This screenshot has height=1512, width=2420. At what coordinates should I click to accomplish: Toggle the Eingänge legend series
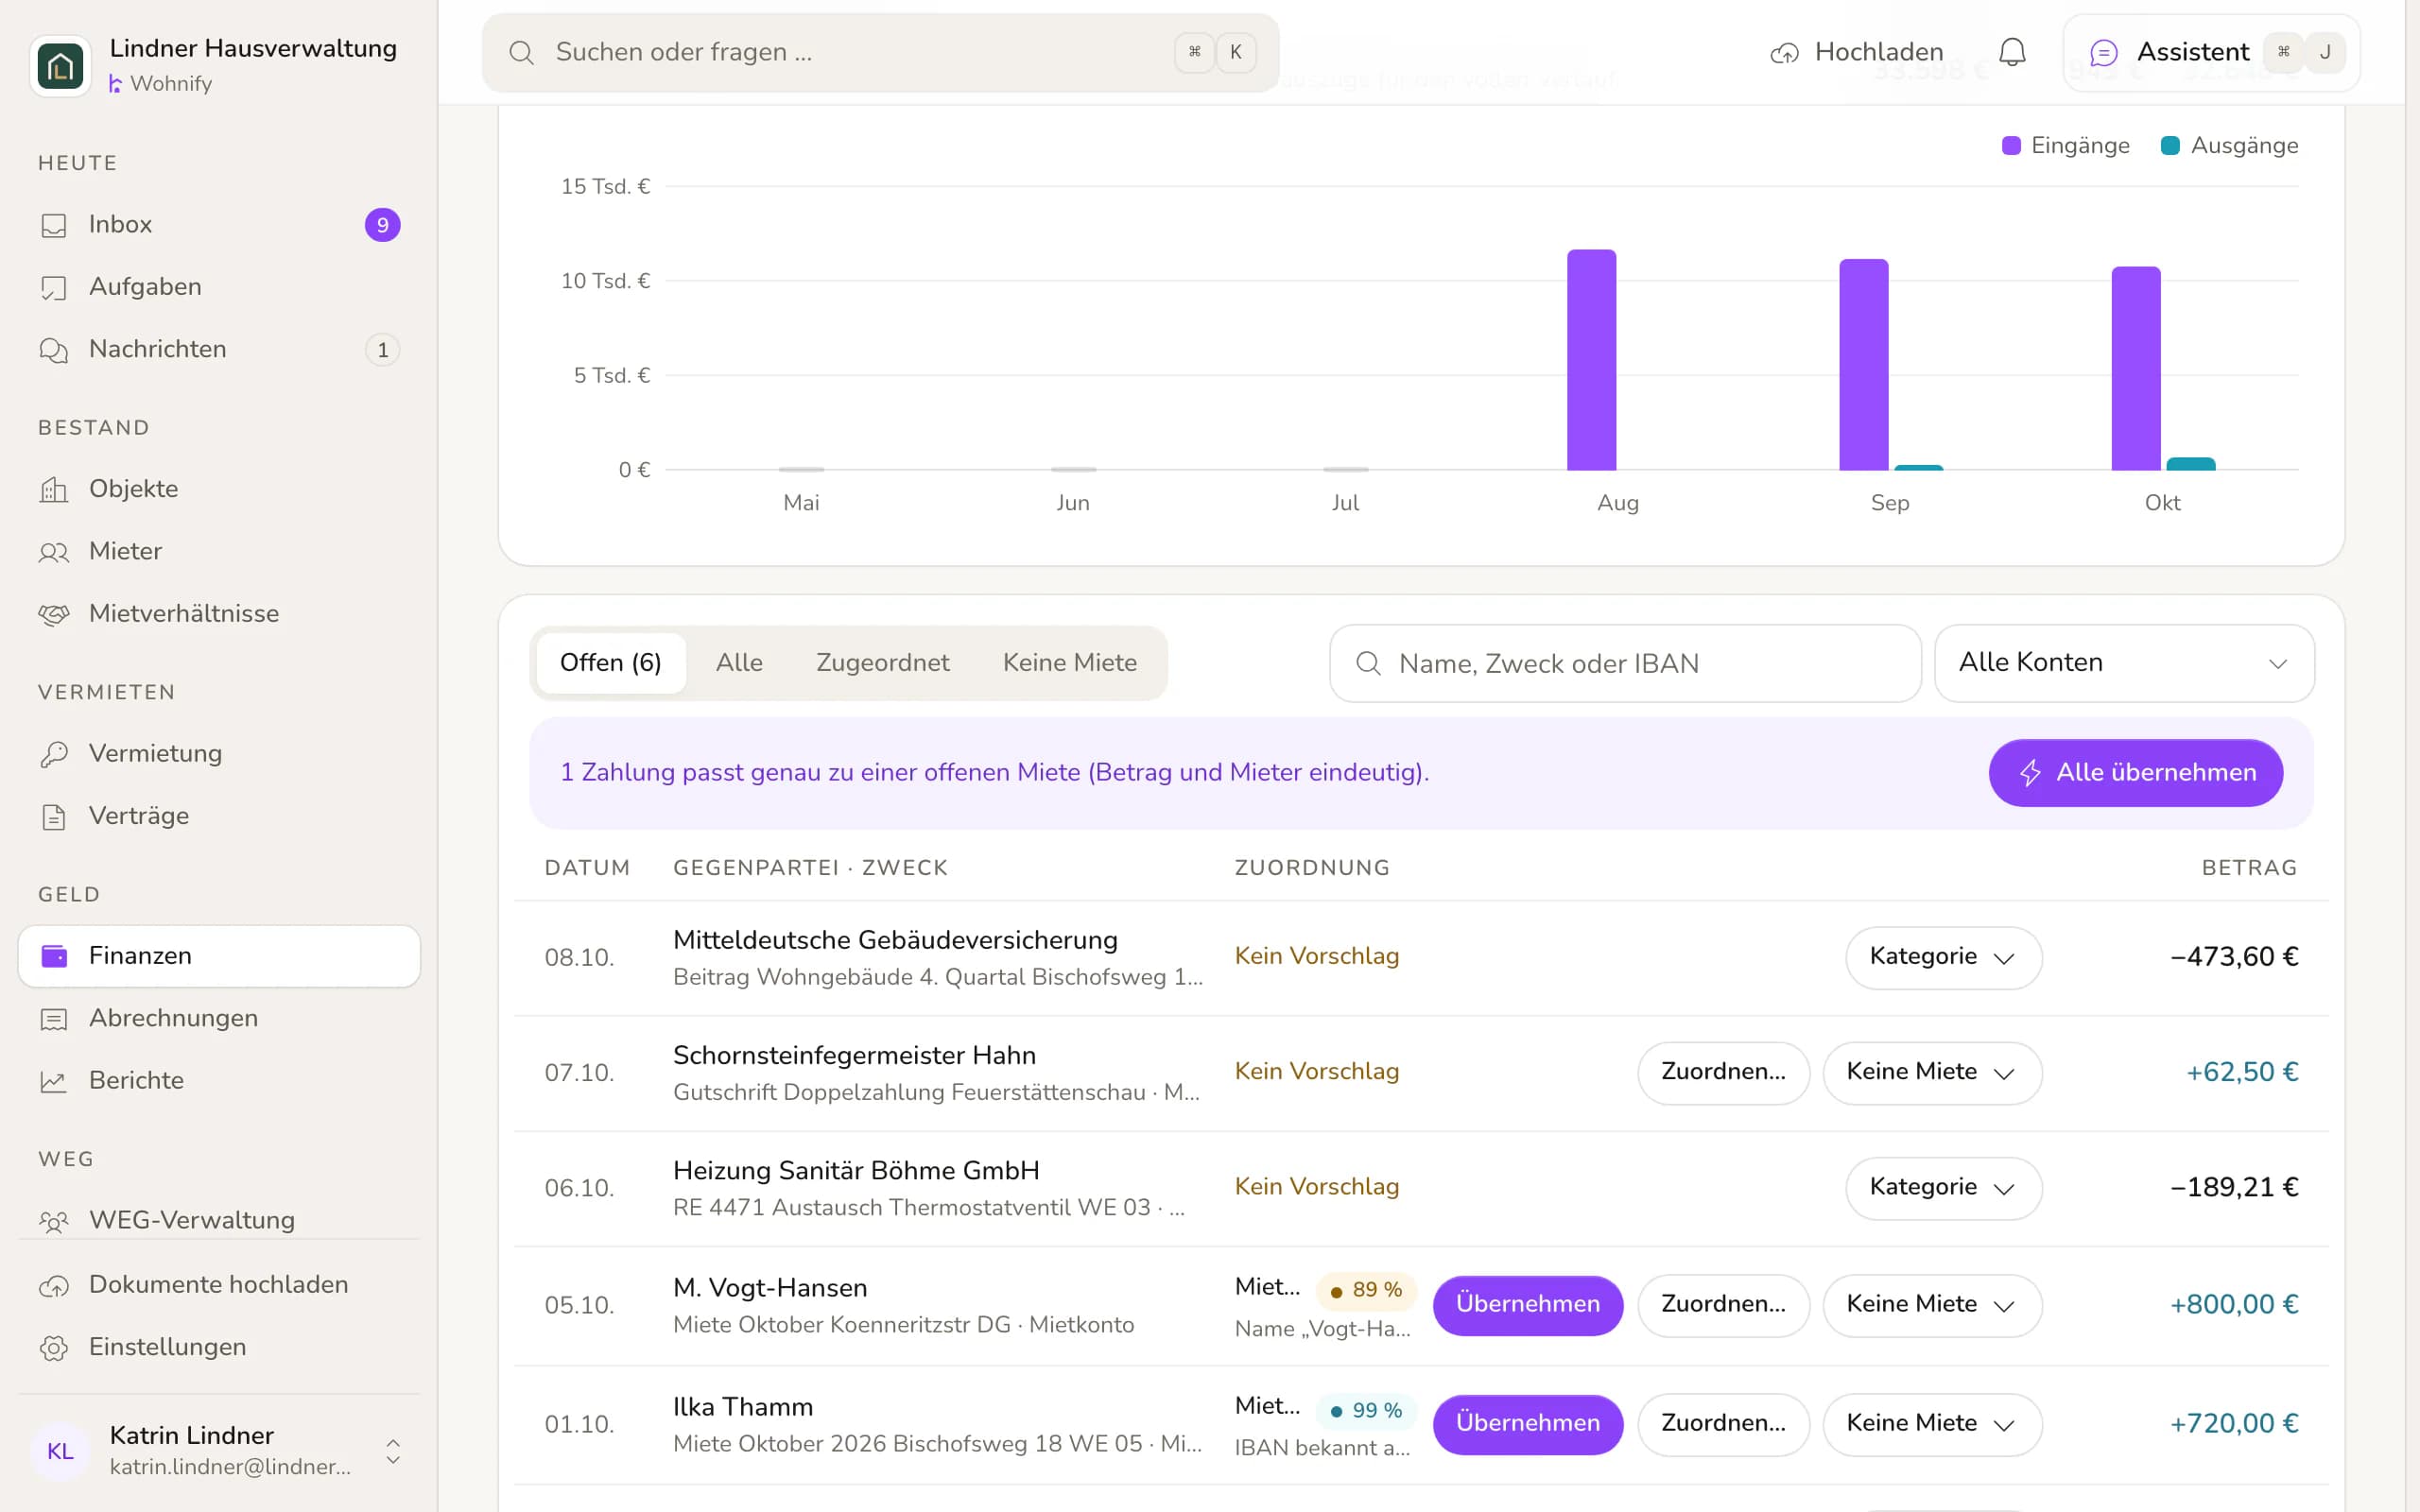(x=2065, y=146)
